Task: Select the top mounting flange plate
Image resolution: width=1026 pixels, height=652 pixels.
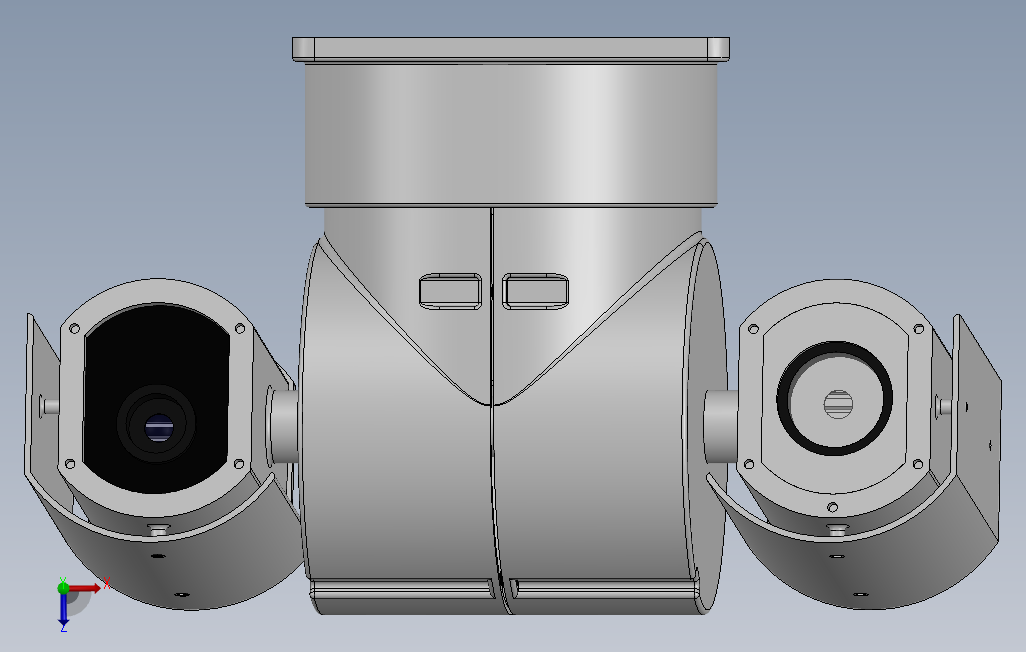Action: (510, 50)
